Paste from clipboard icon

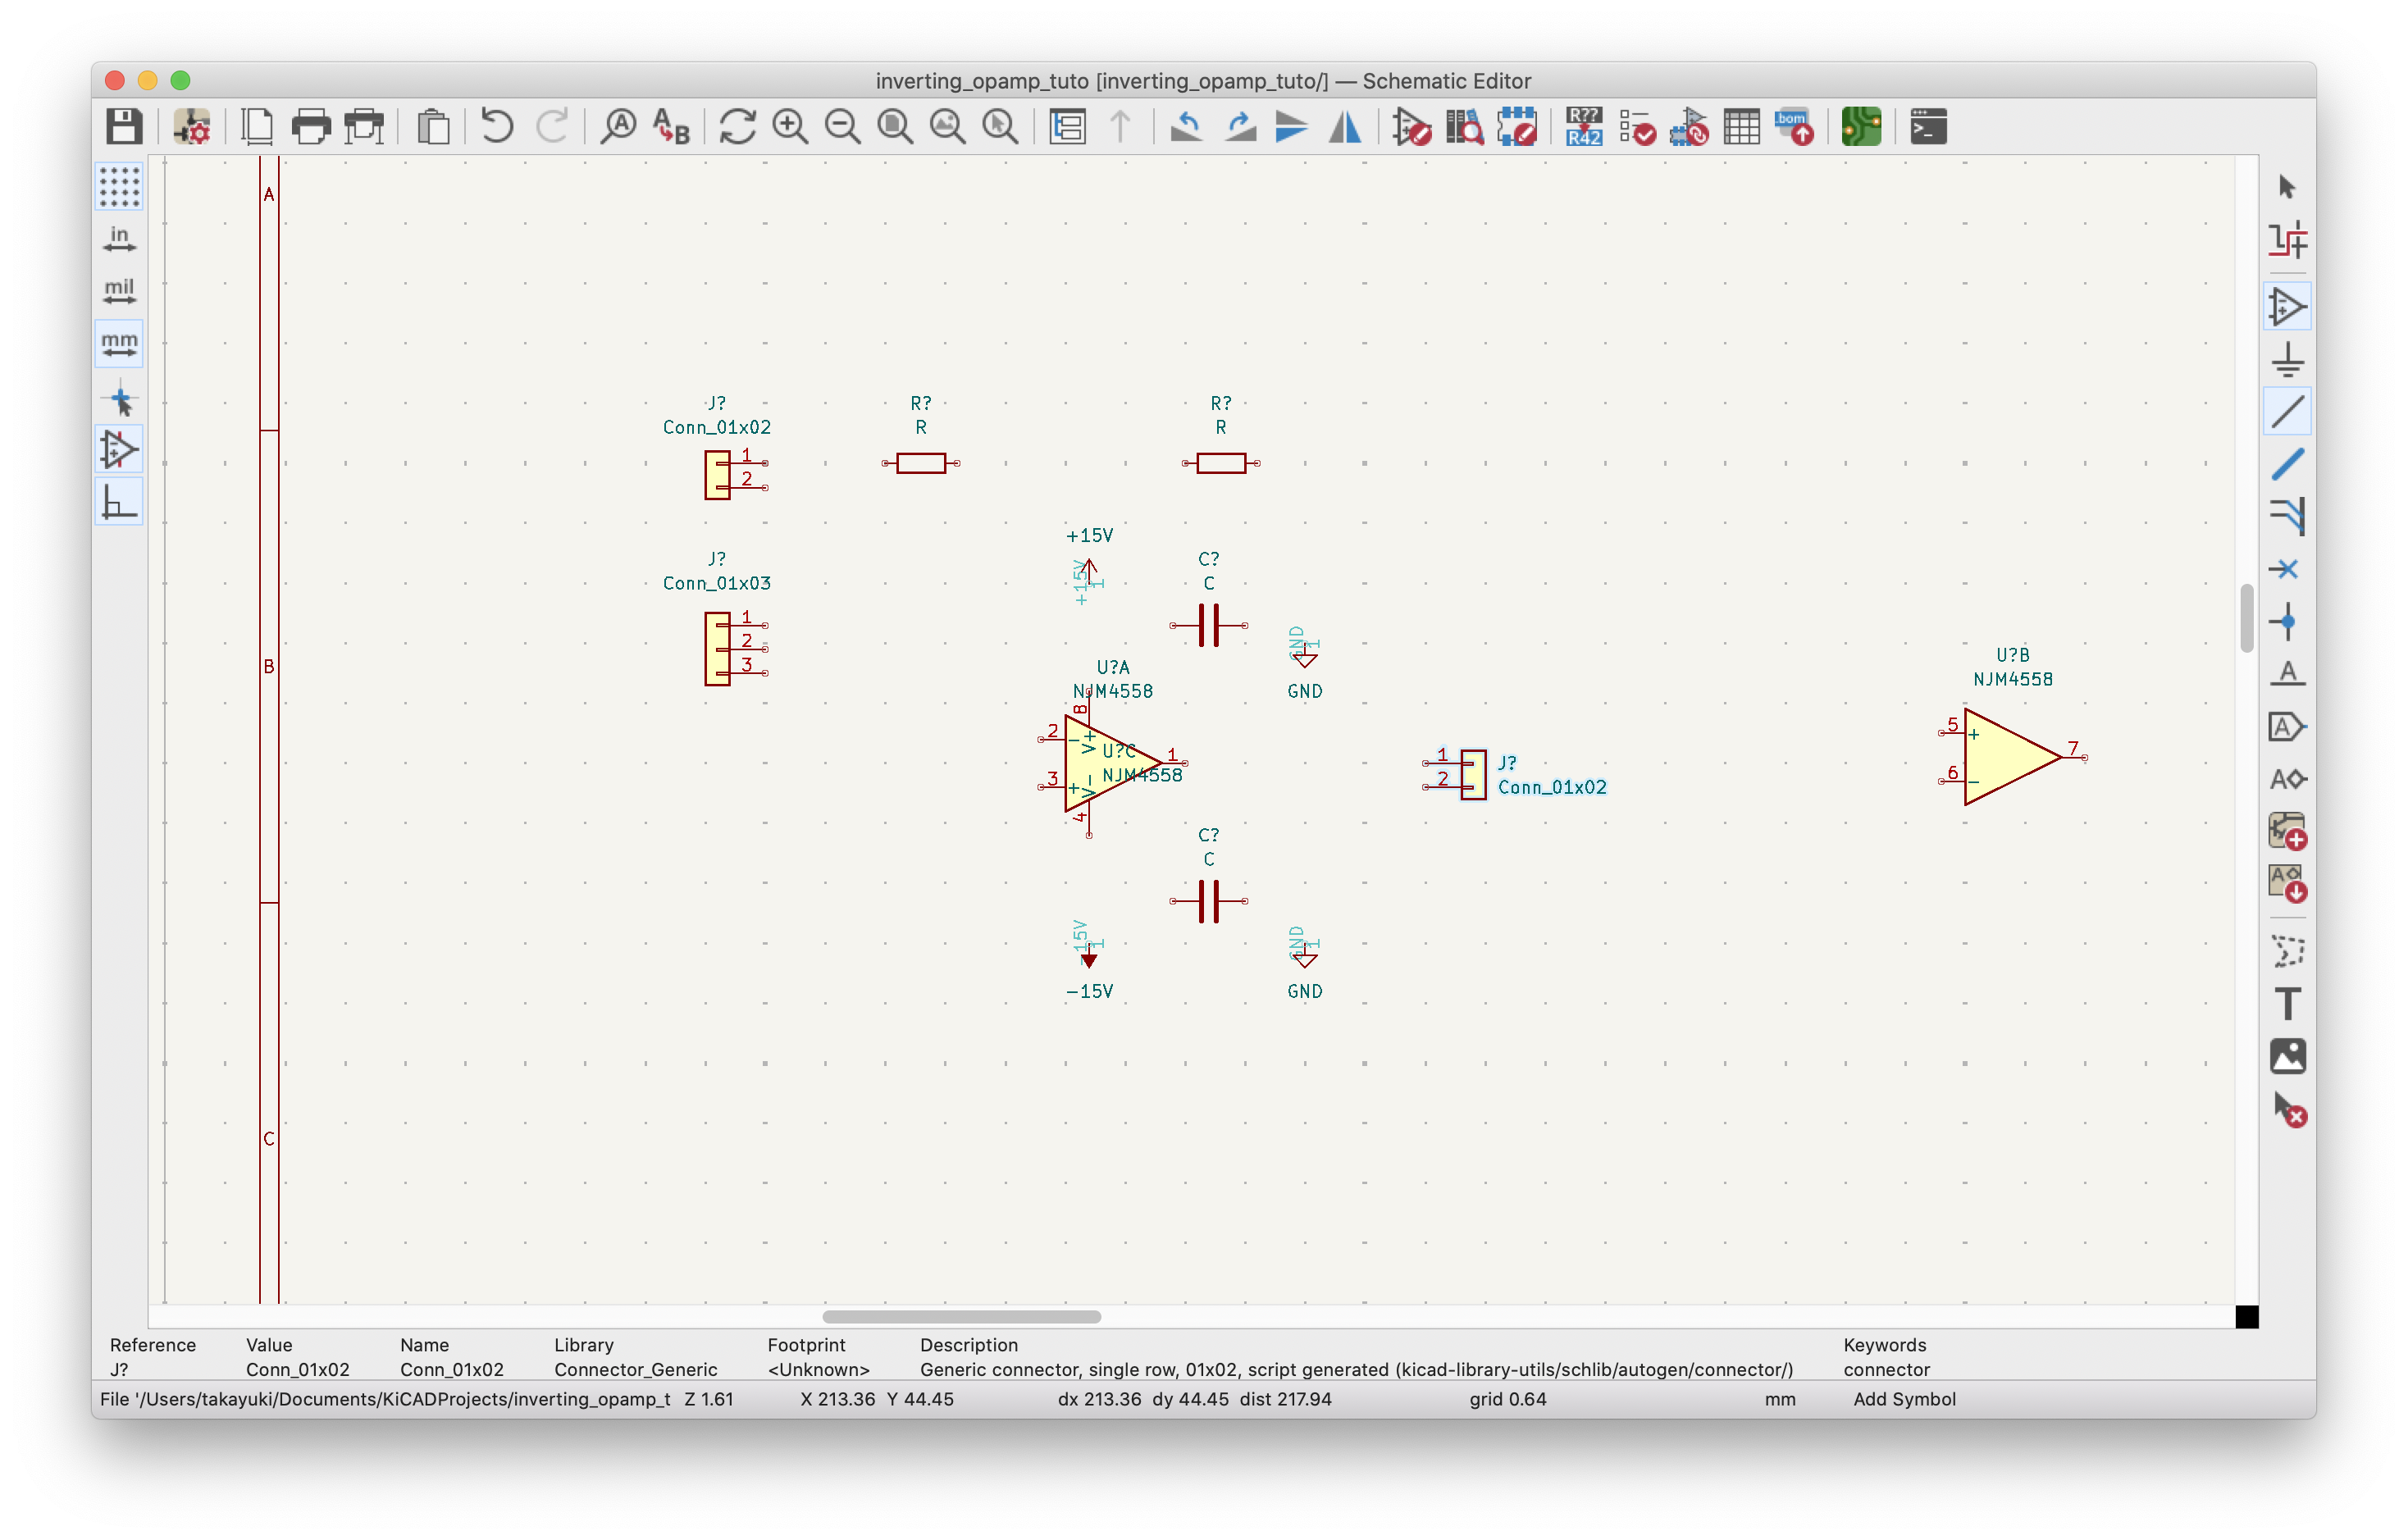pyautogui.click(x=432, y=127)
